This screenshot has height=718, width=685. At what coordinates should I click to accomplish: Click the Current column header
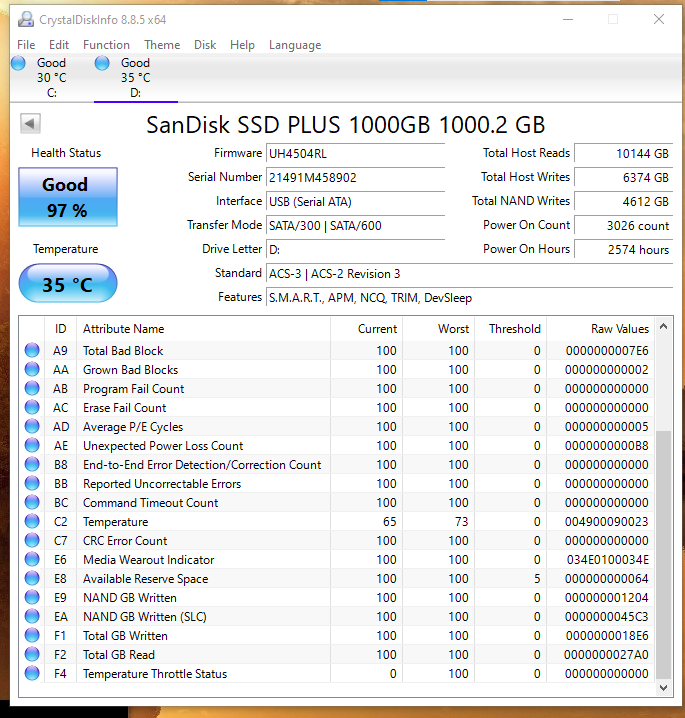tap(366, 329)
